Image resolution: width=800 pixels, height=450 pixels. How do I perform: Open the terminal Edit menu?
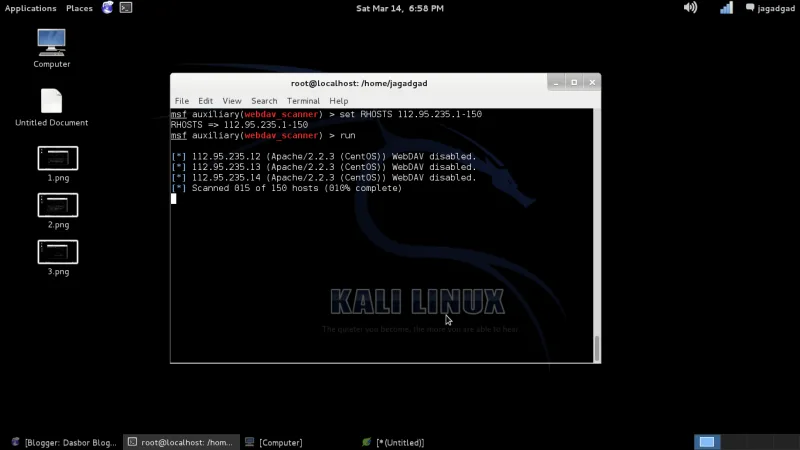(206, 101)
